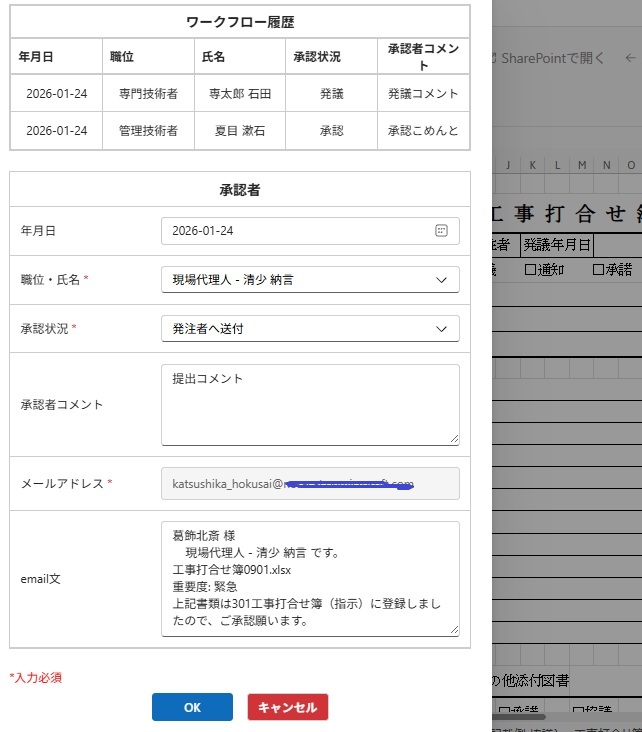Toggle the 承諾 checkbox in the sheet
The height and width of the screenshot is (732, 642).
pyautogui.click(x=599, y=269)
